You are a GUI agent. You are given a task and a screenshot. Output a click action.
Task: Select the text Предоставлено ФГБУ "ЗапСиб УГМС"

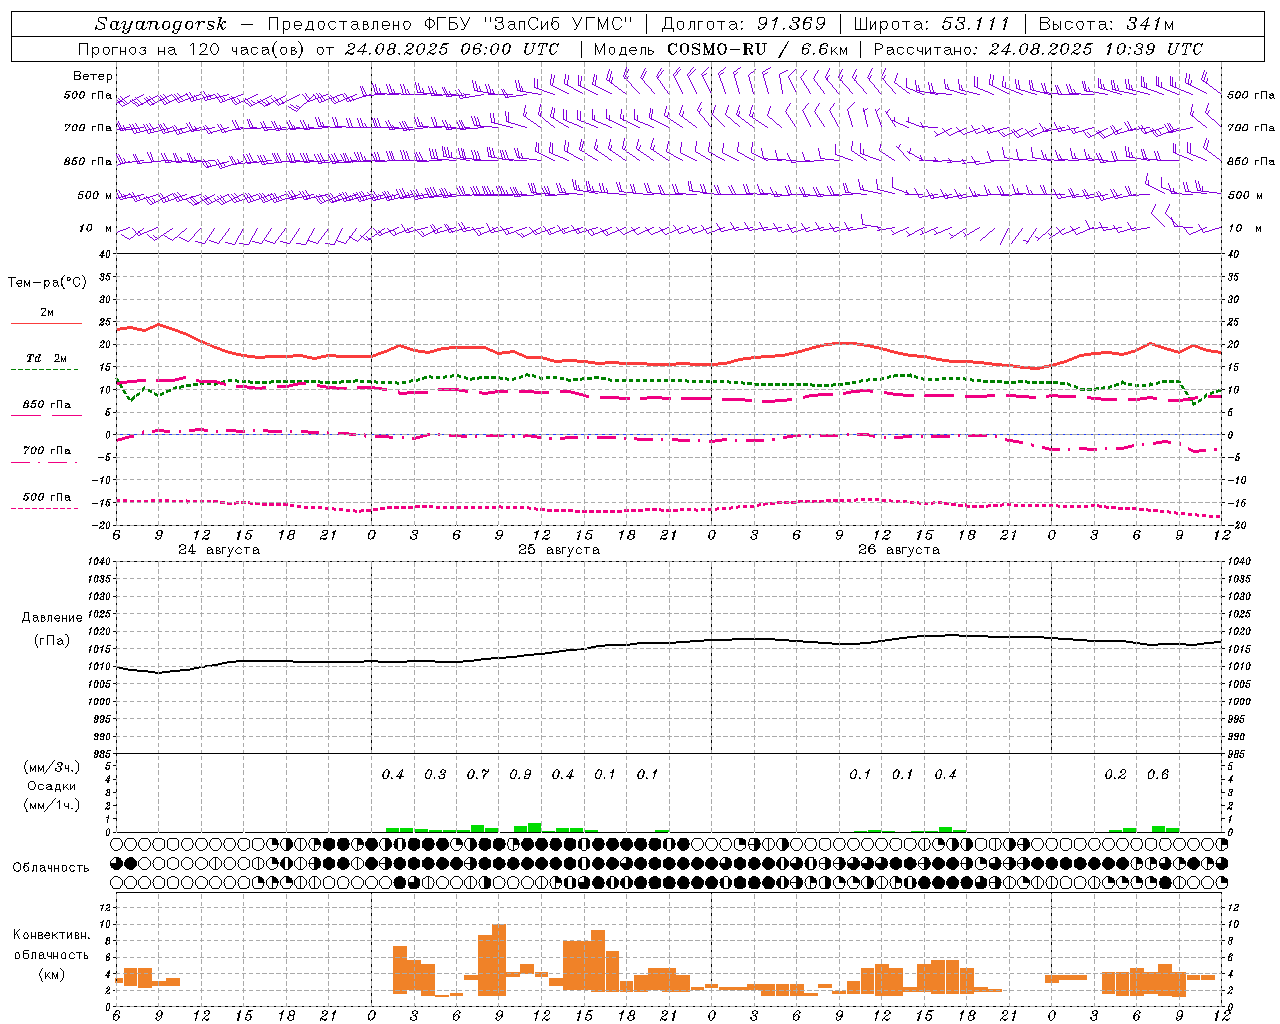tap(450, 24)
